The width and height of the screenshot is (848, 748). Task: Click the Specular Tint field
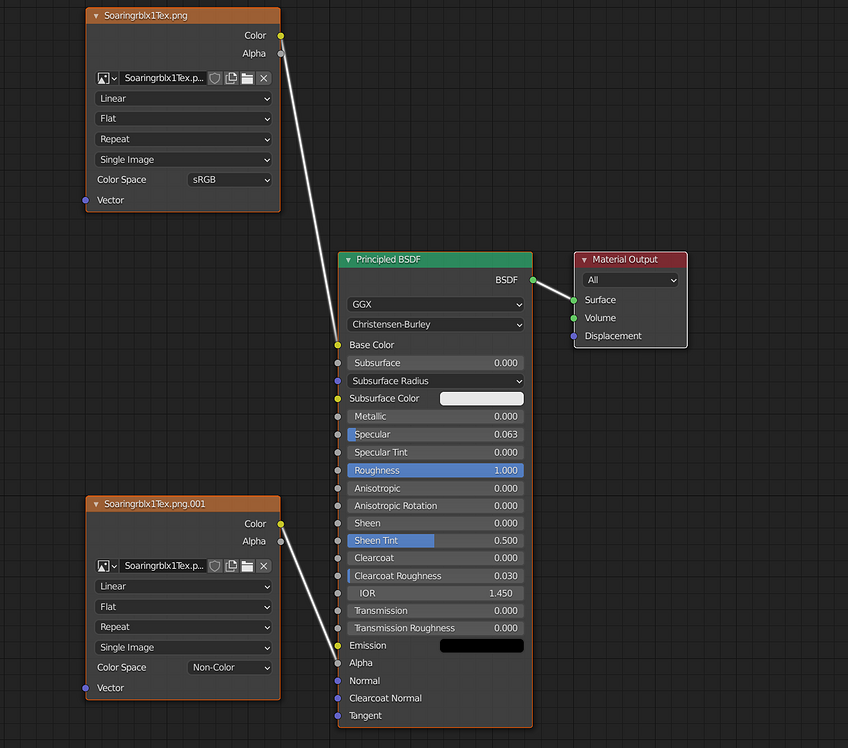(435, 453)
